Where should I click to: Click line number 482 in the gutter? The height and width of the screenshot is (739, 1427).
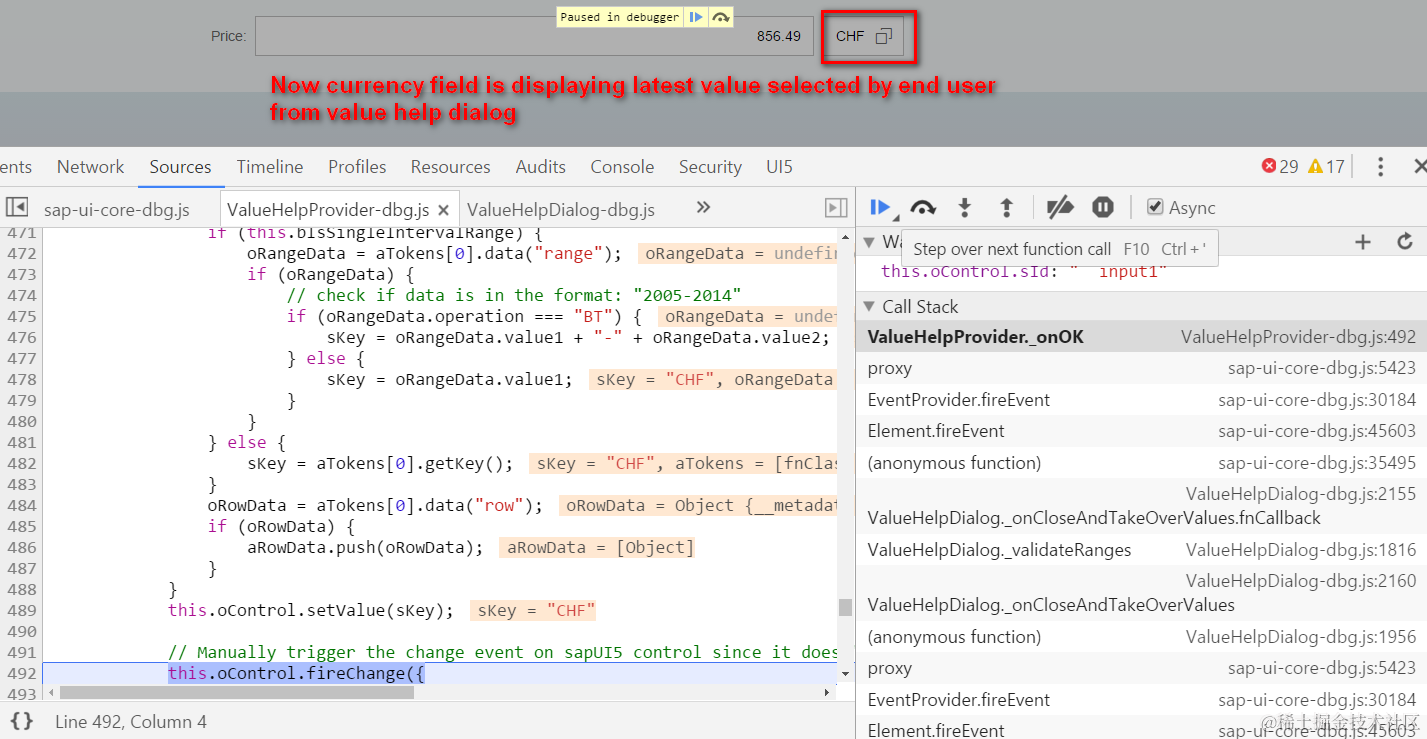click(19, 463)
